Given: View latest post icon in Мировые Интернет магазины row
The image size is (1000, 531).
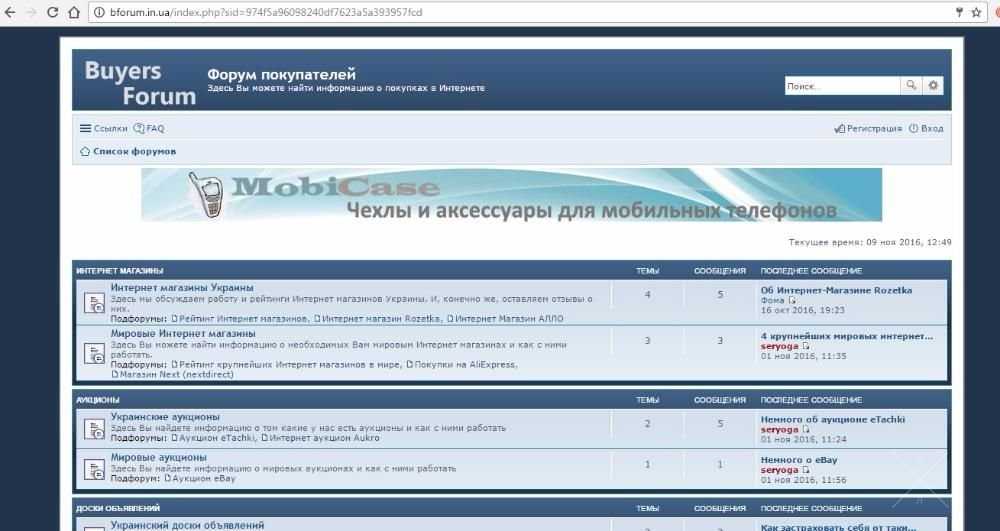Looking at the screenshot, I should (x=805, y=346).
